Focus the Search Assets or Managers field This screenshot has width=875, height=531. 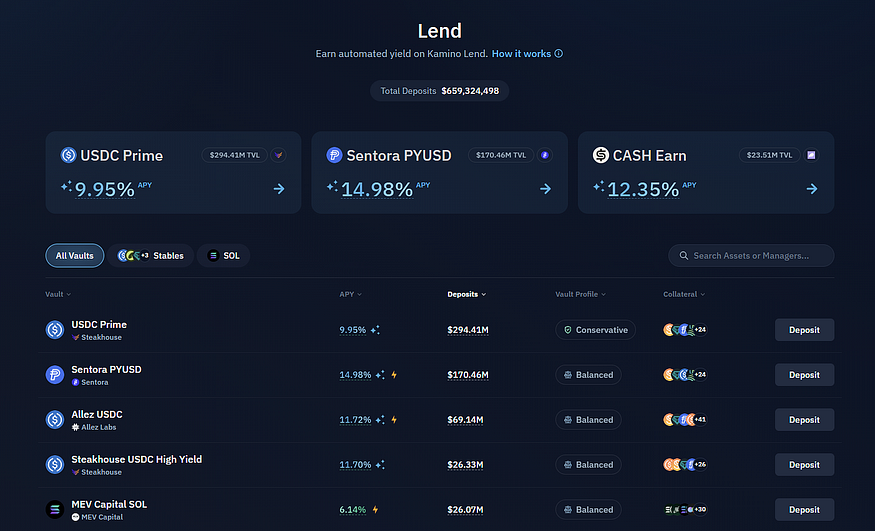pos(751,255)
